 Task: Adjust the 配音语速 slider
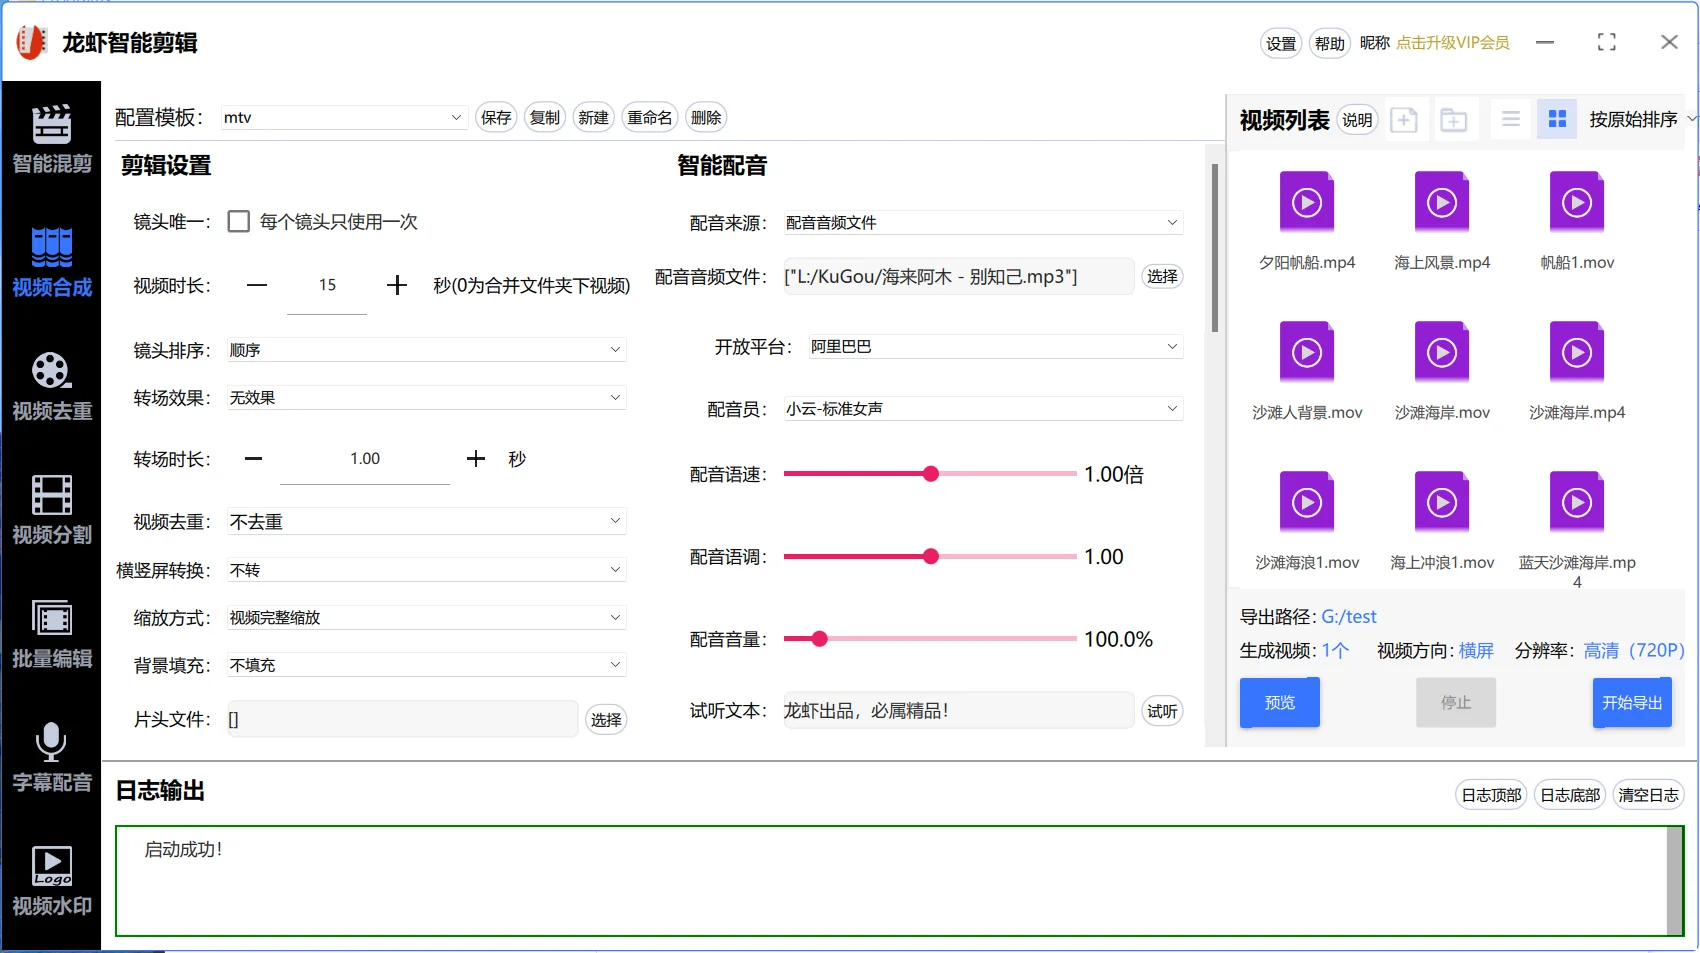coord(930,474)
